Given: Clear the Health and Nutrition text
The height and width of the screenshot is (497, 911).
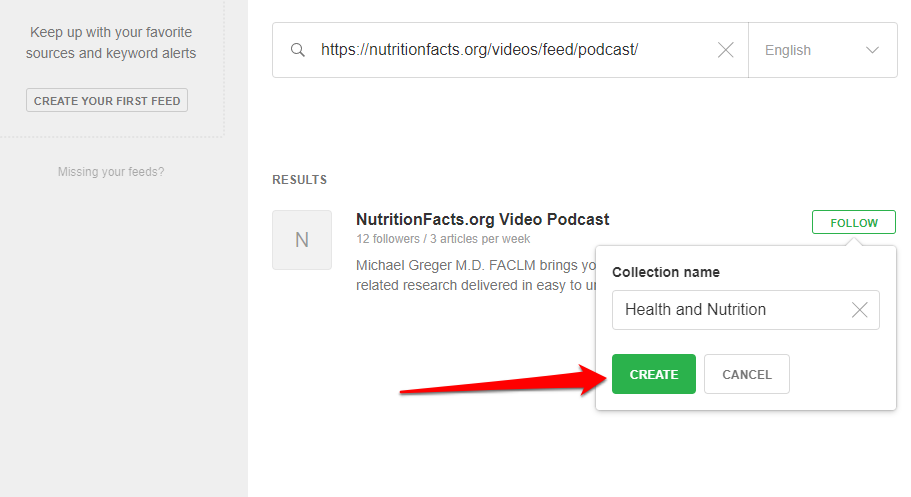Looking at the screenshot, I should (859, 310).
